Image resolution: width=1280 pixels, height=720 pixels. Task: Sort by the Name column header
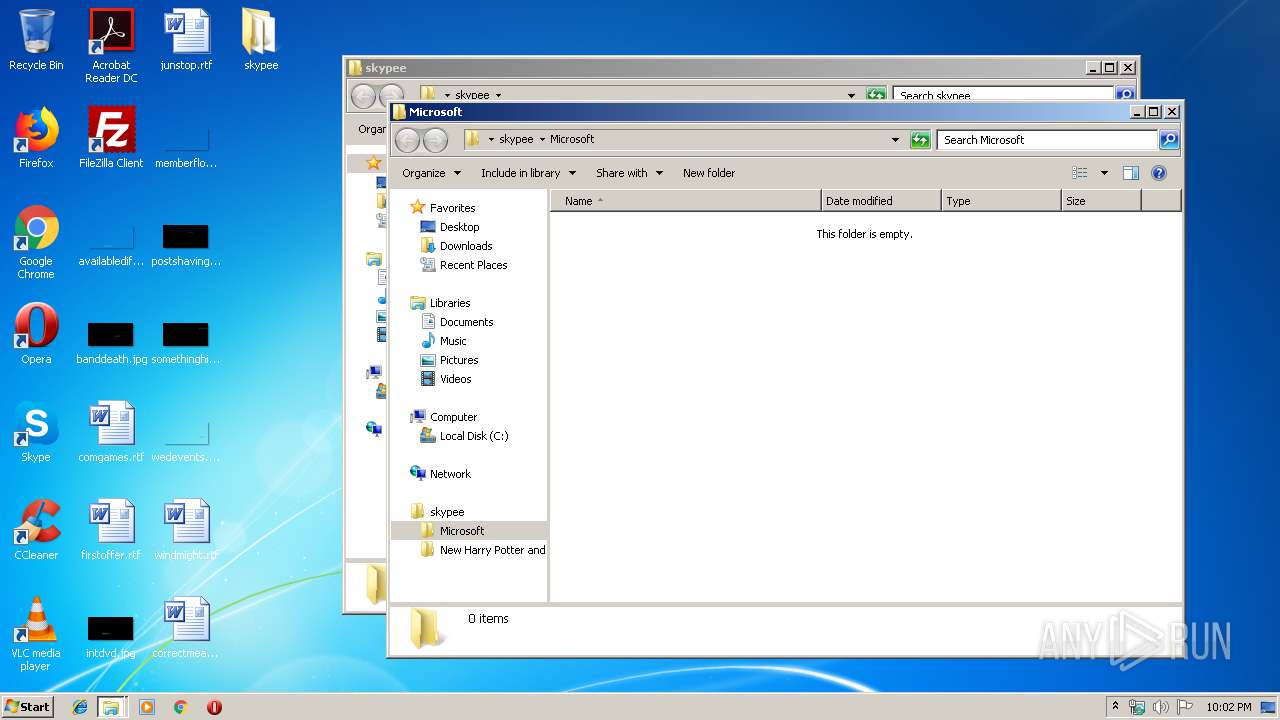point(685,201)
